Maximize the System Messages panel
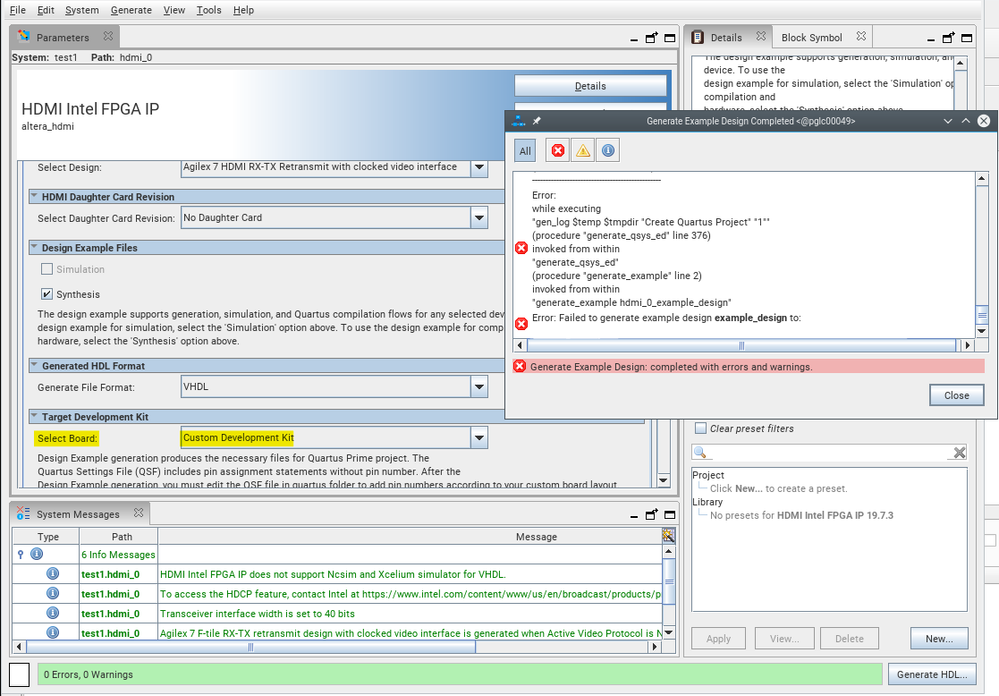 coord(670,515)
